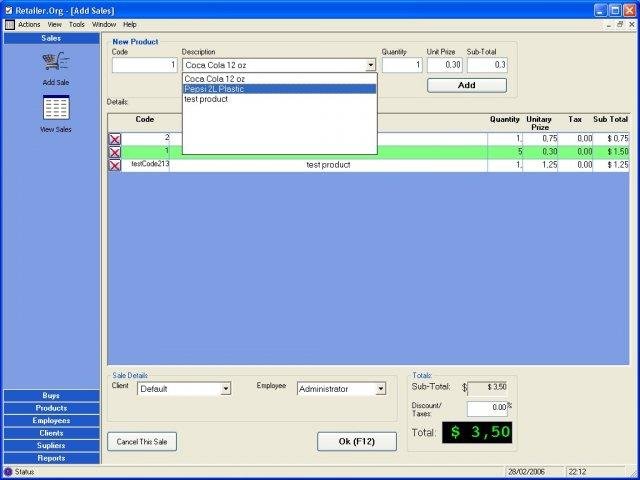Viewport: 640px width, 480px height.
Task: Click the Add button
Action: pos(467,85)
